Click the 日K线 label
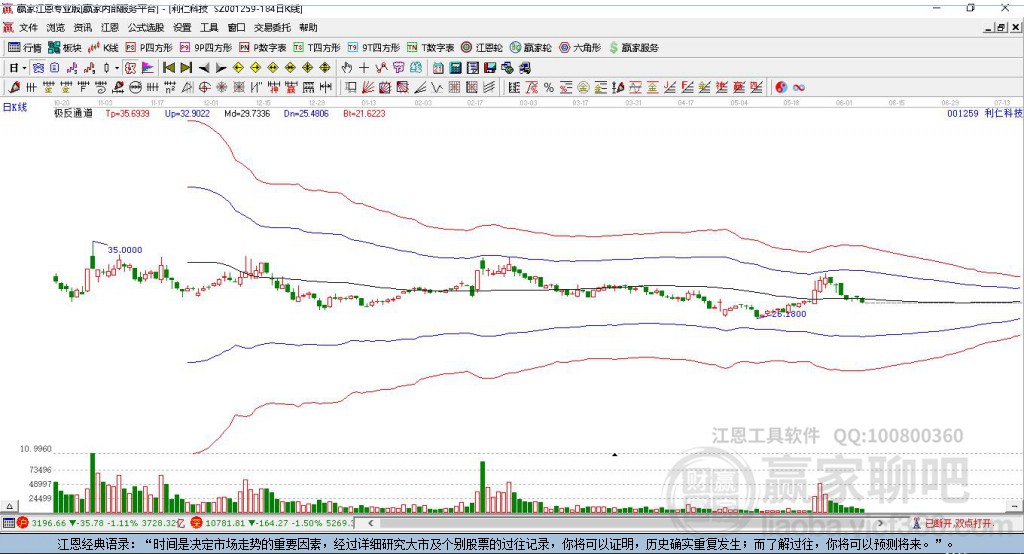Viewport: 1024px width, 554px height. (x=15, y=108)
